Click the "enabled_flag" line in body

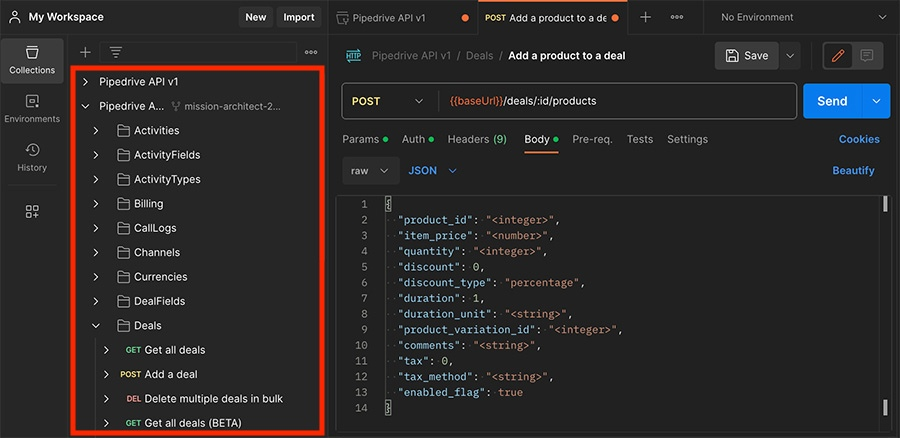460,393
